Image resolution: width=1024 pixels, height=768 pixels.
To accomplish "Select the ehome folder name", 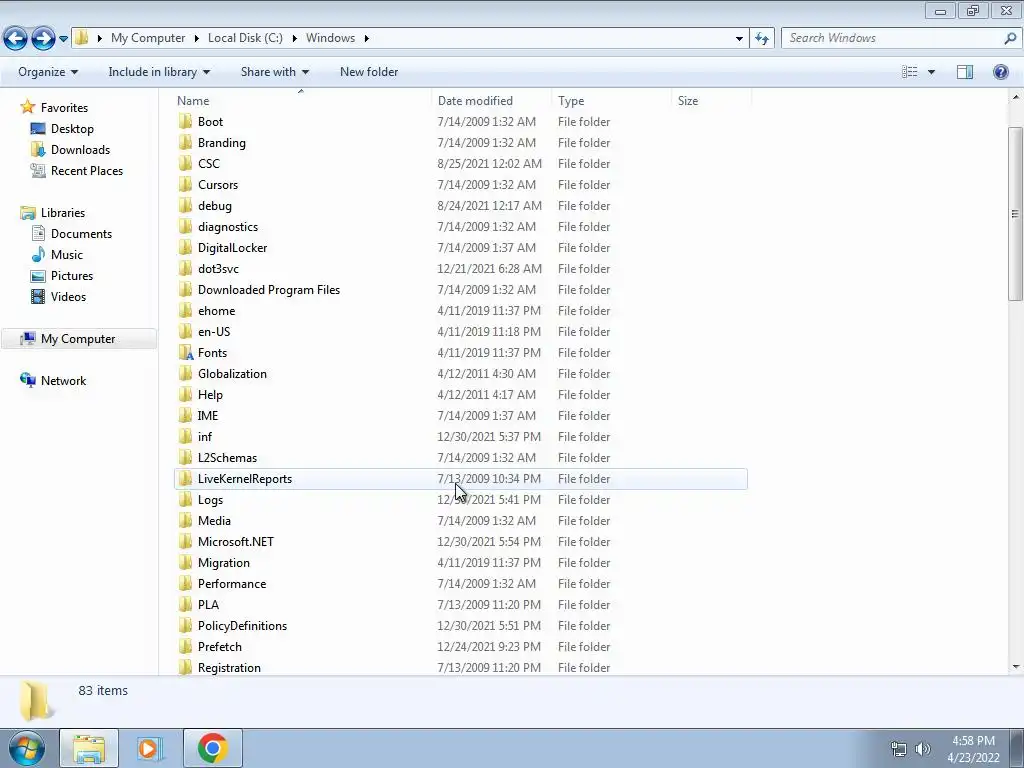I will click(x=216, y=311).
